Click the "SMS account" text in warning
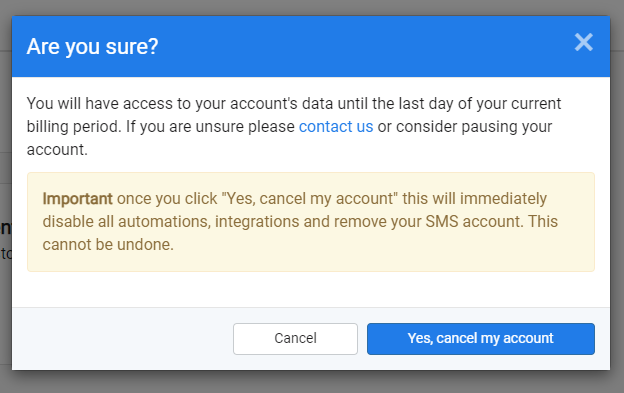This screenshot has height=393, width=624. [474, 222]
